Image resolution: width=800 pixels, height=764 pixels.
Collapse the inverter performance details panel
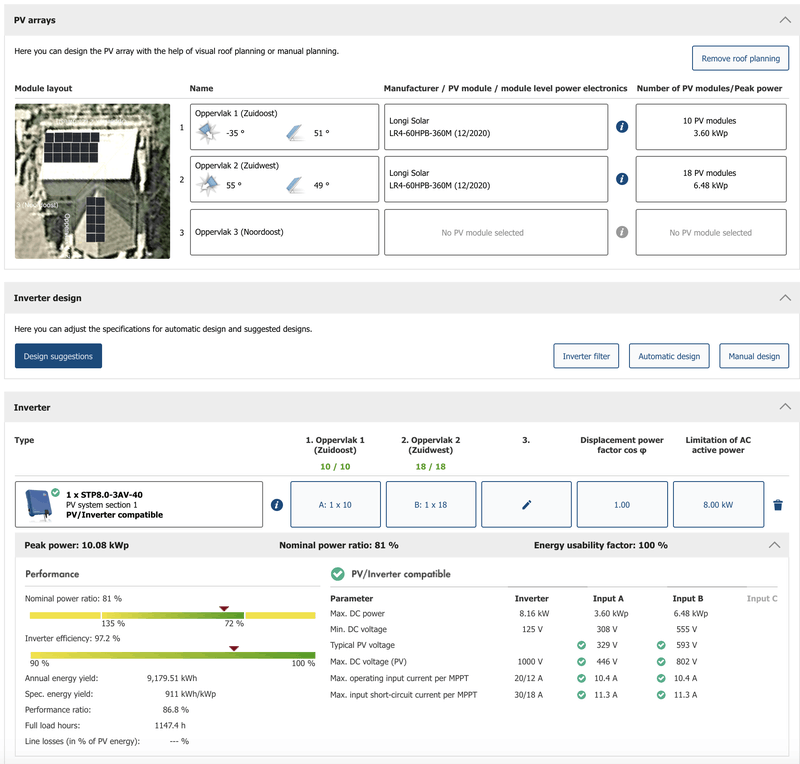[x=773, y=545]
